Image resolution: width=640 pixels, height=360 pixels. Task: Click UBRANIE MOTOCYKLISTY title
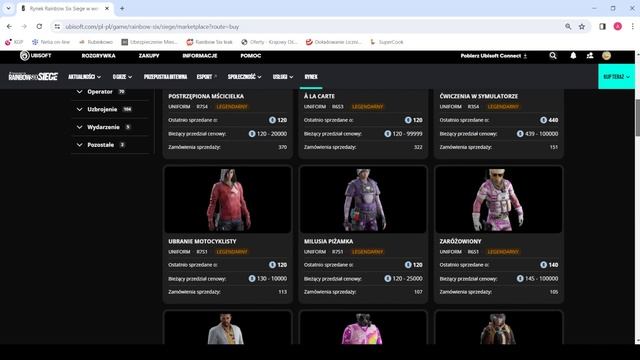click(x=202, y=241)
